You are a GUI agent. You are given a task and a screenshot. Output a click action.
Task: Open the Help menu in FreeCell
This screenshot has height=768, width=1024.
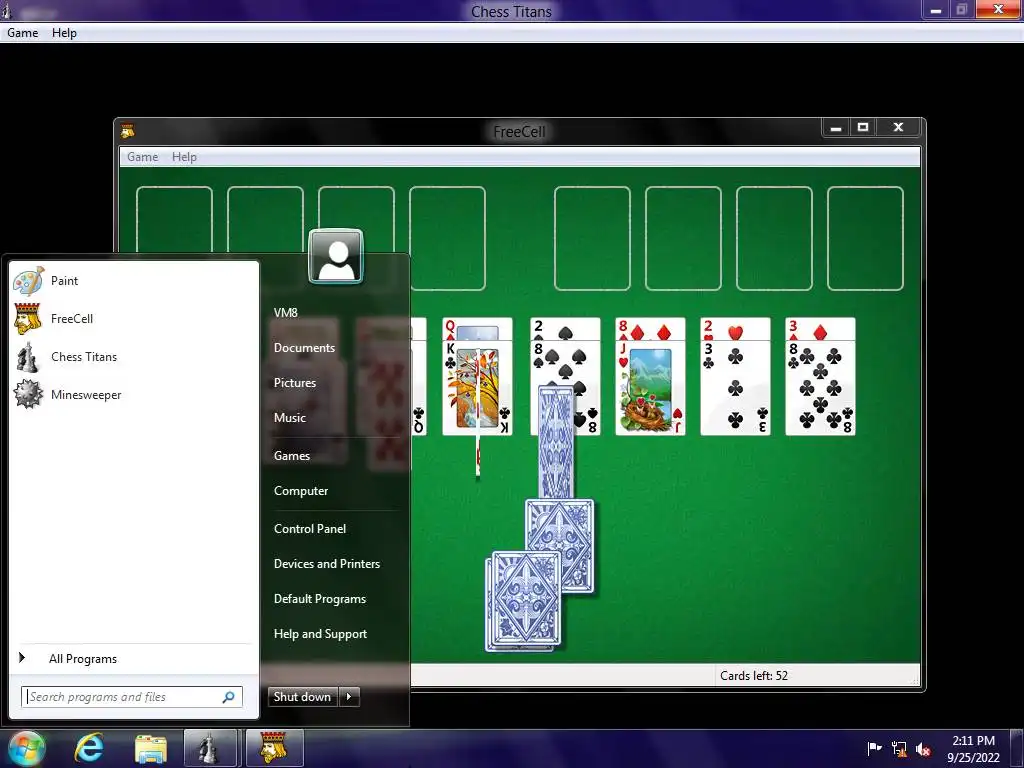pyautogui.click(x=184, y=157)
